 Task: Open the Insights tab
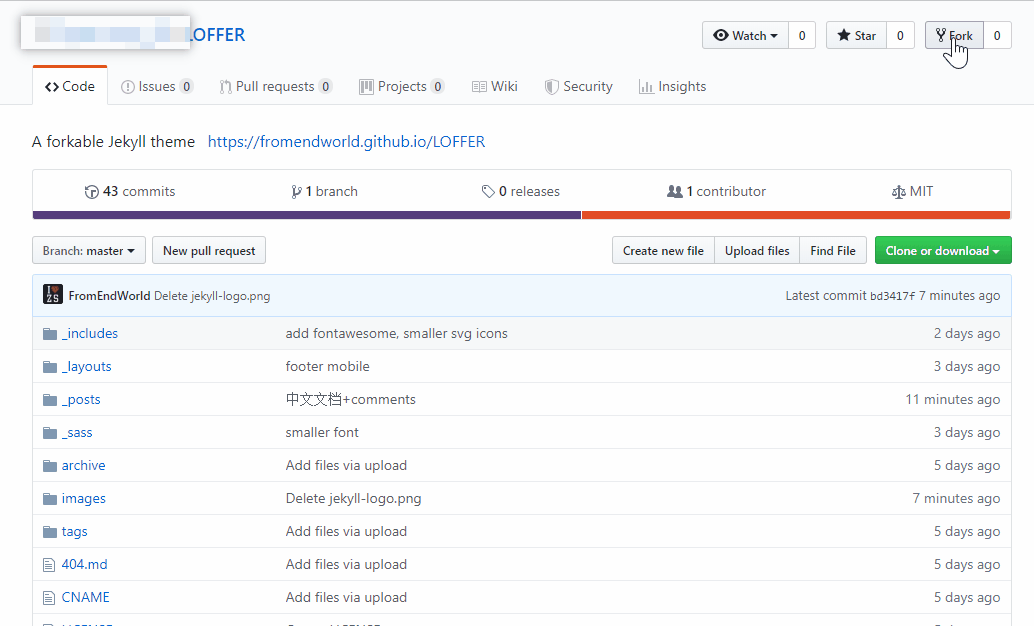pos(672,86)
